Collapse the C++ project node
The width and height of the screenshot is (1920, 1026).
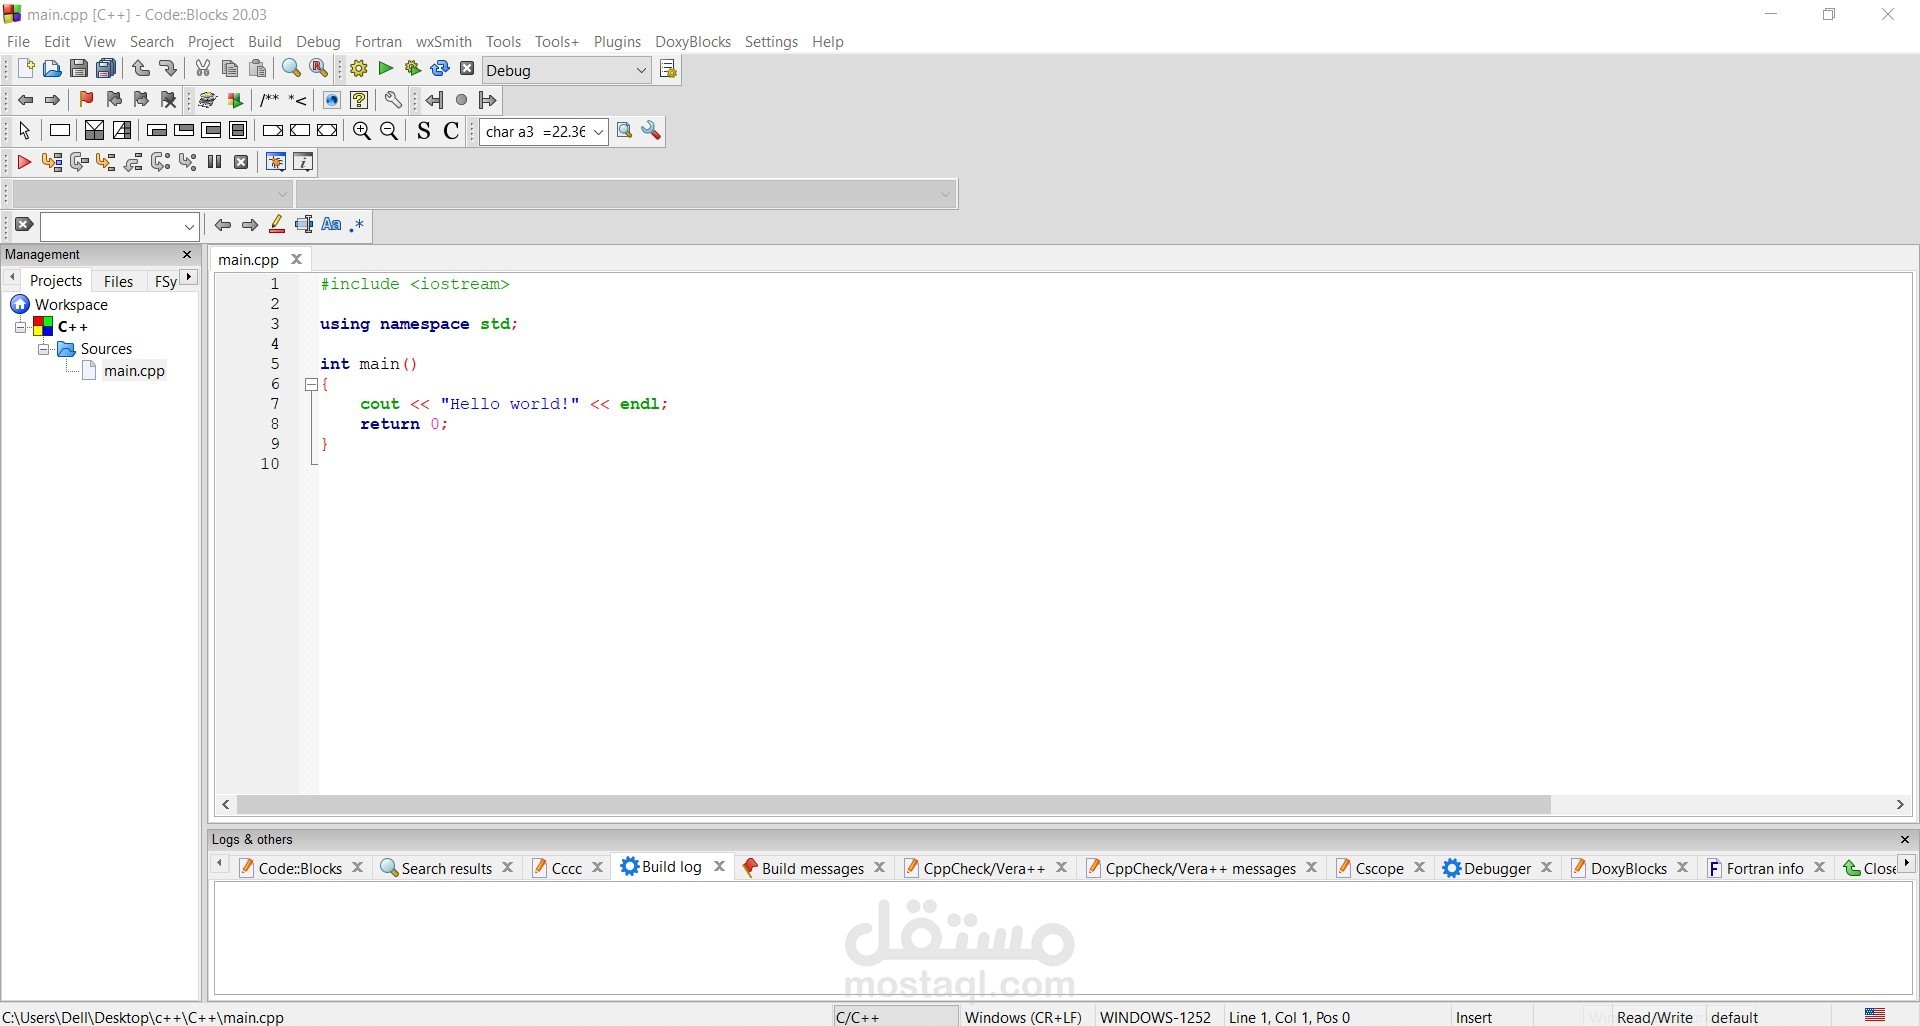[20, 327]
